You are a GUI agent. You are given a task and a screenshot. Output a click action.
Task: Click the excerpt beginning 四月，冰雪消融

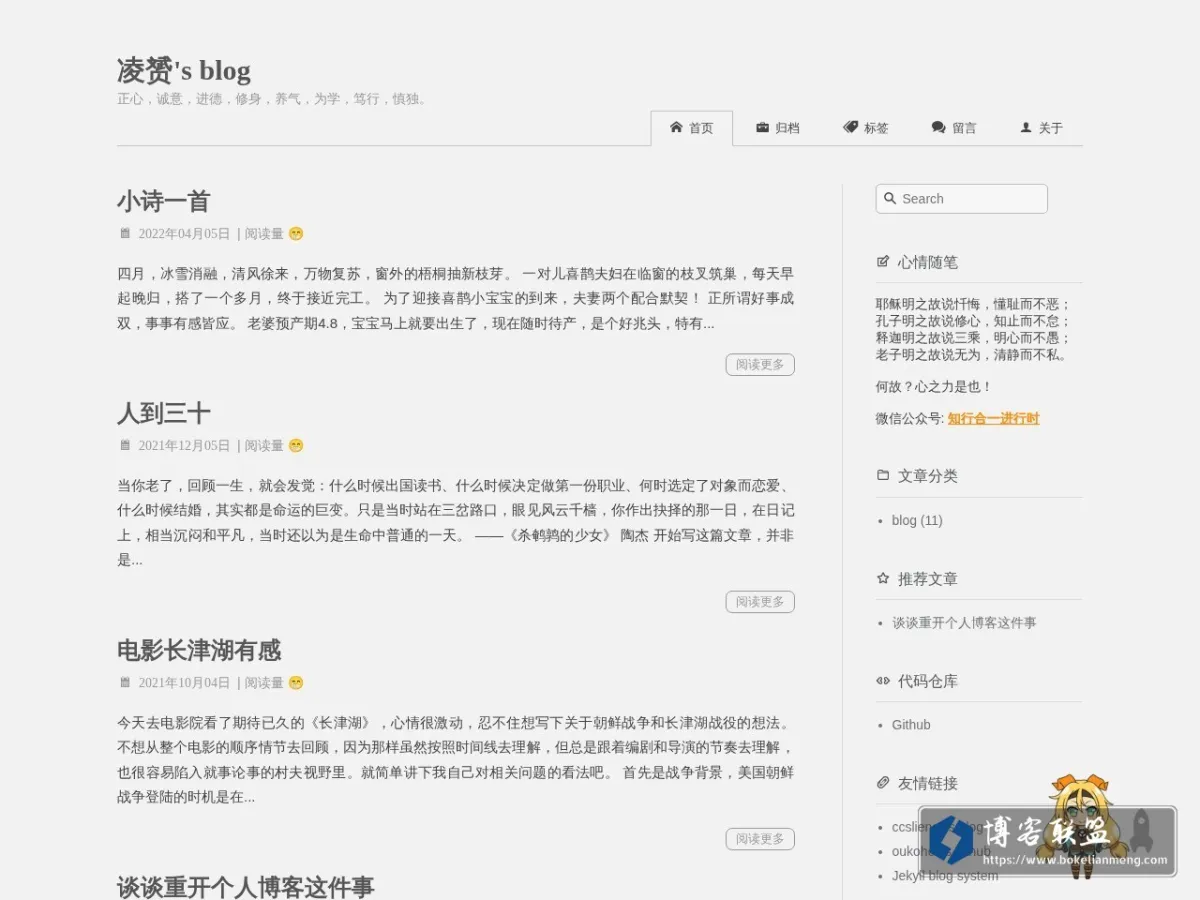pyautogui.click(x=456, y=298)
